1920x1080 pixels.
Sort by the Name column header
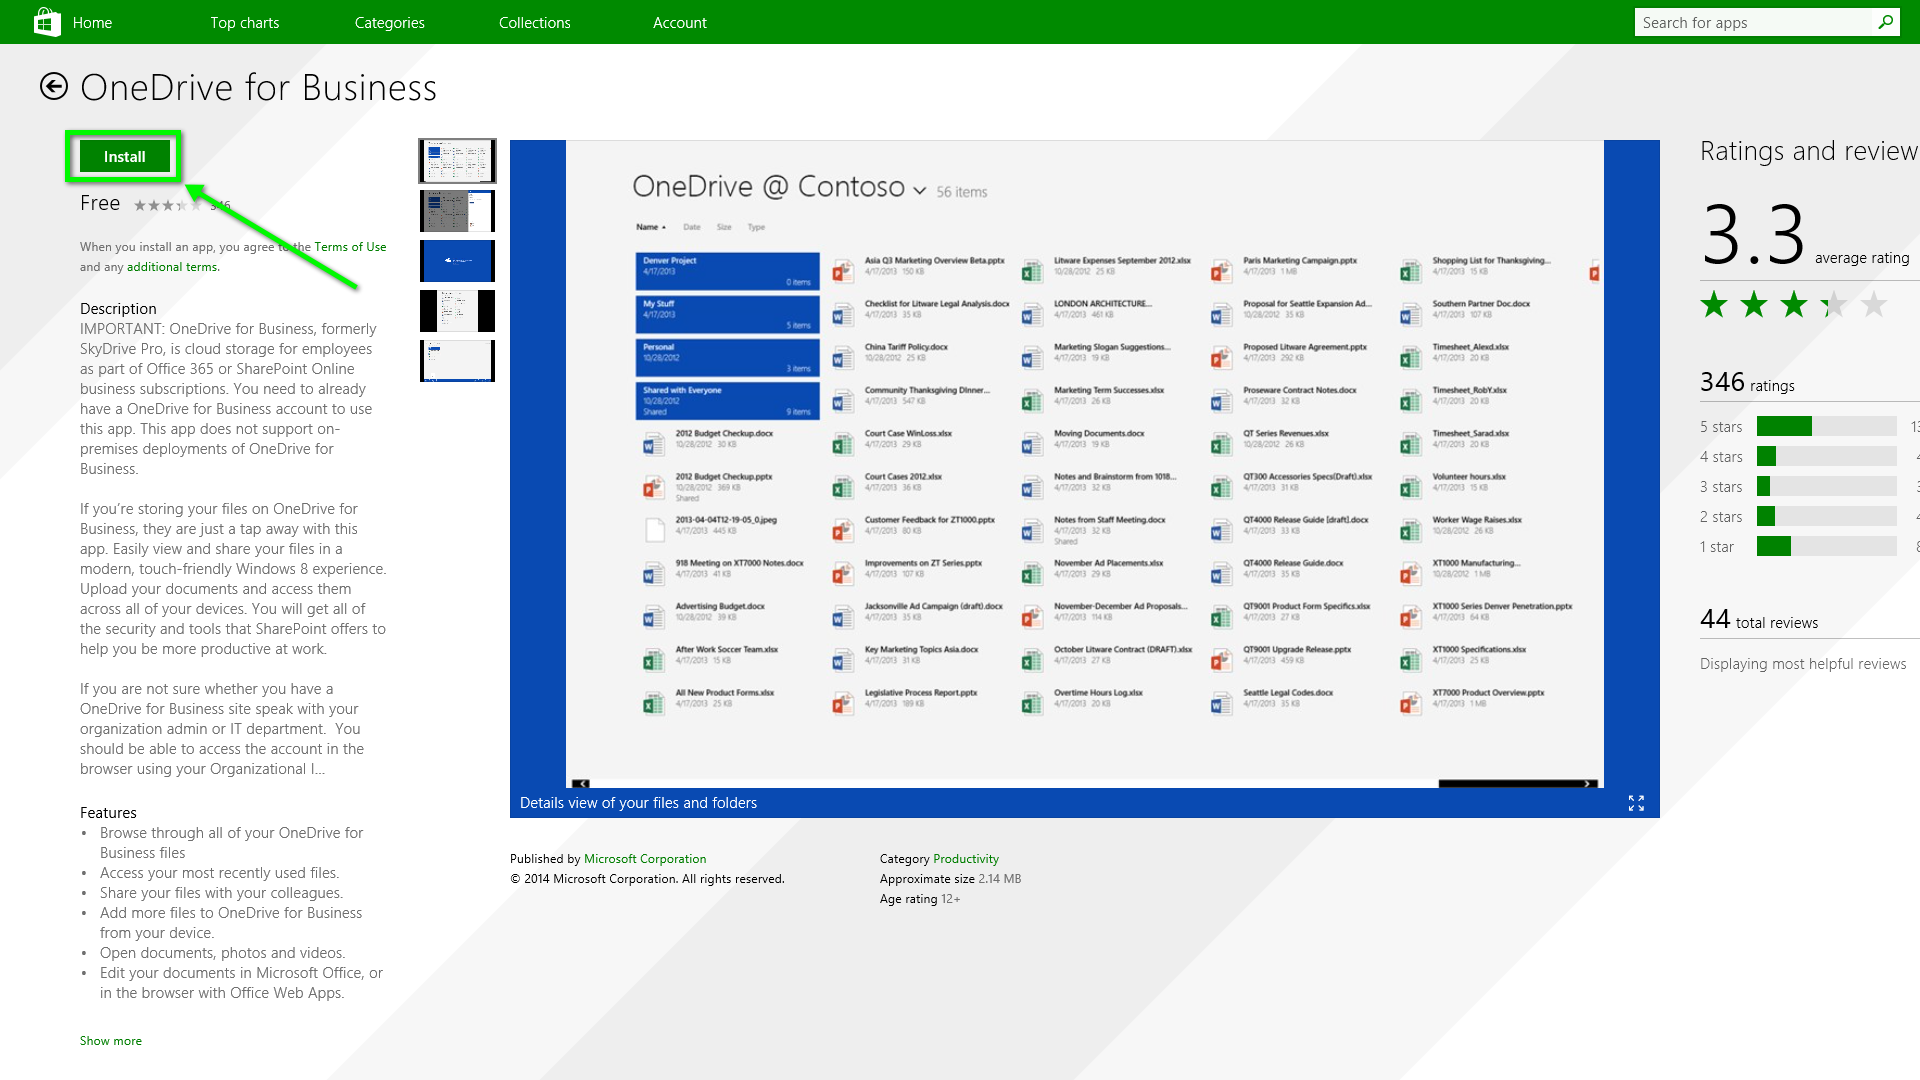point(648,227)
